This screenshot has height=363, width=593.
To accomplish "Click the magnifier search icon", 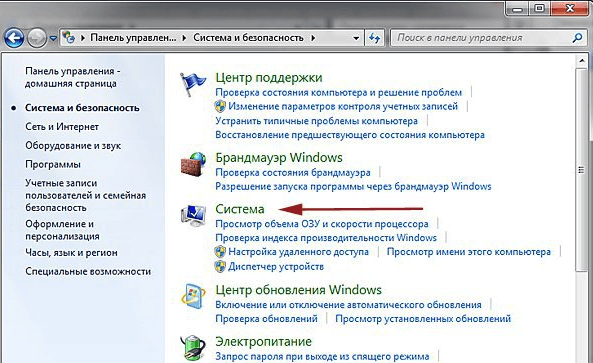I will [x=577, y=38].
